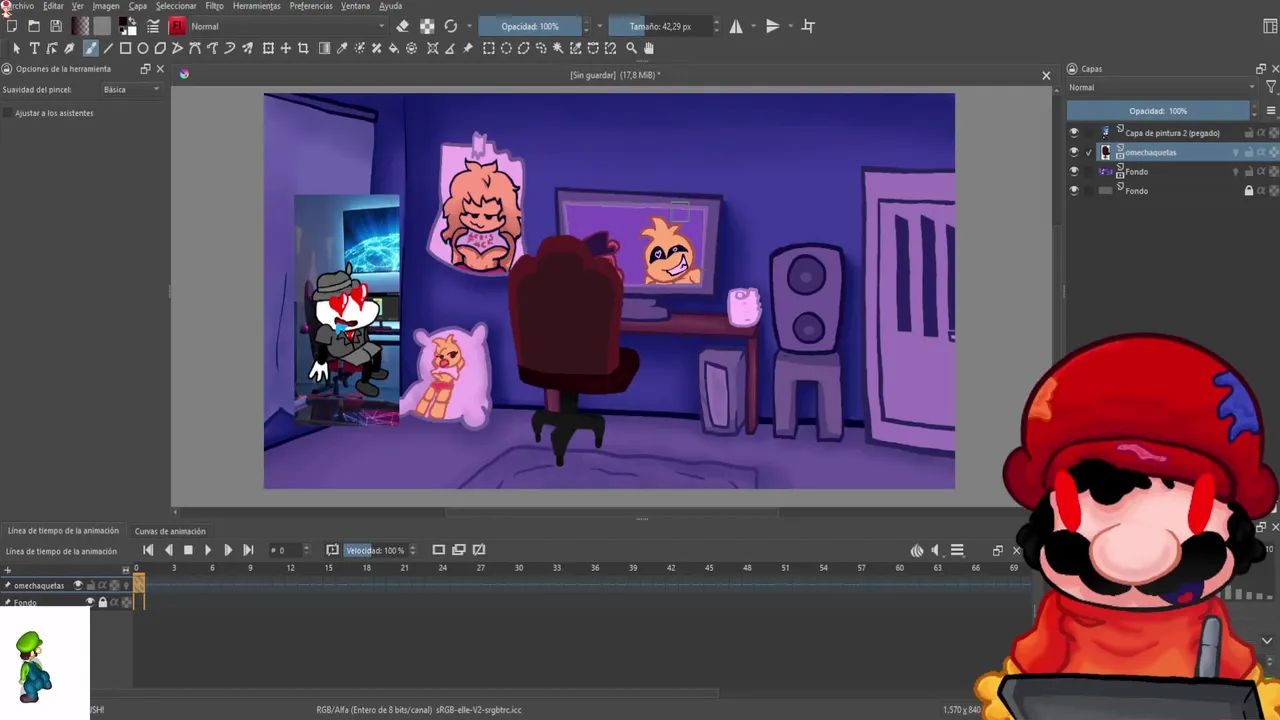Open the brush blending mode Normal dropdown
Screen dimensions: 1280x720
click(x=287, y=26)
